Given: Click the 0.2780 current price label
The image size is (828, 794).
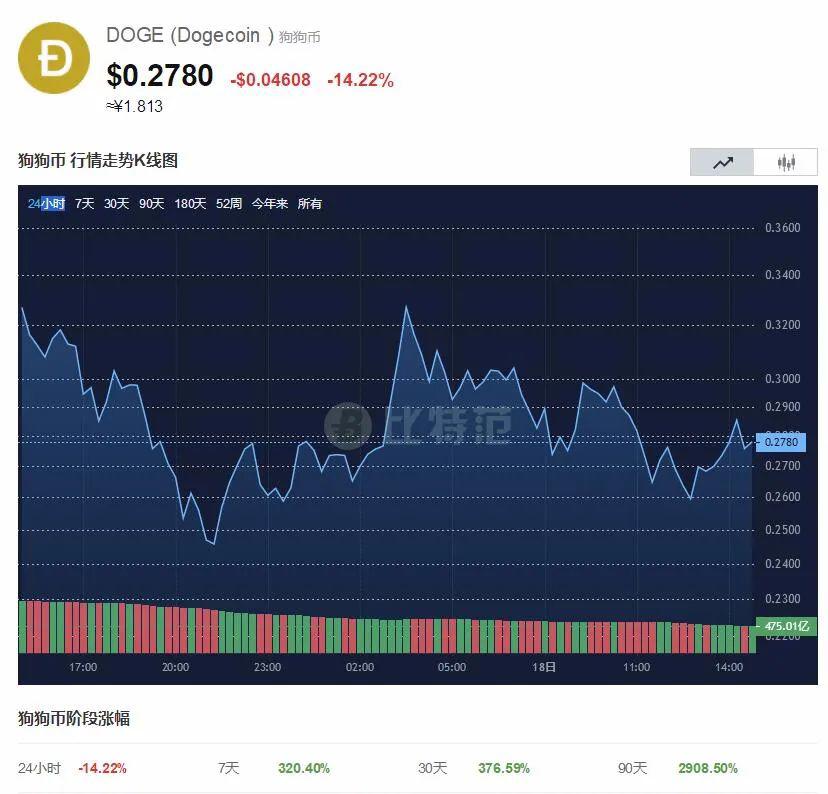Looking at the screenshot, I should (x=781, y=441).
